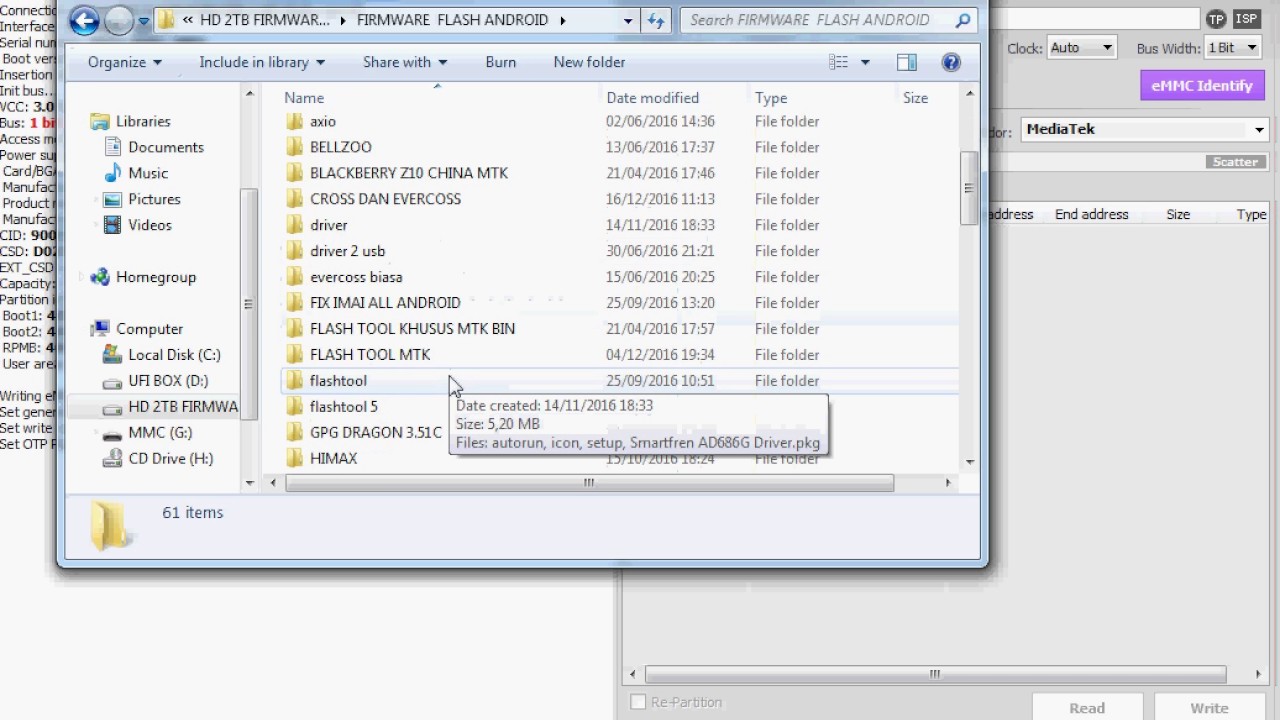Image resolution: width=1280 pixels, height=720 pixels.
Task: Sort by the Type column header
Action: 771,98
